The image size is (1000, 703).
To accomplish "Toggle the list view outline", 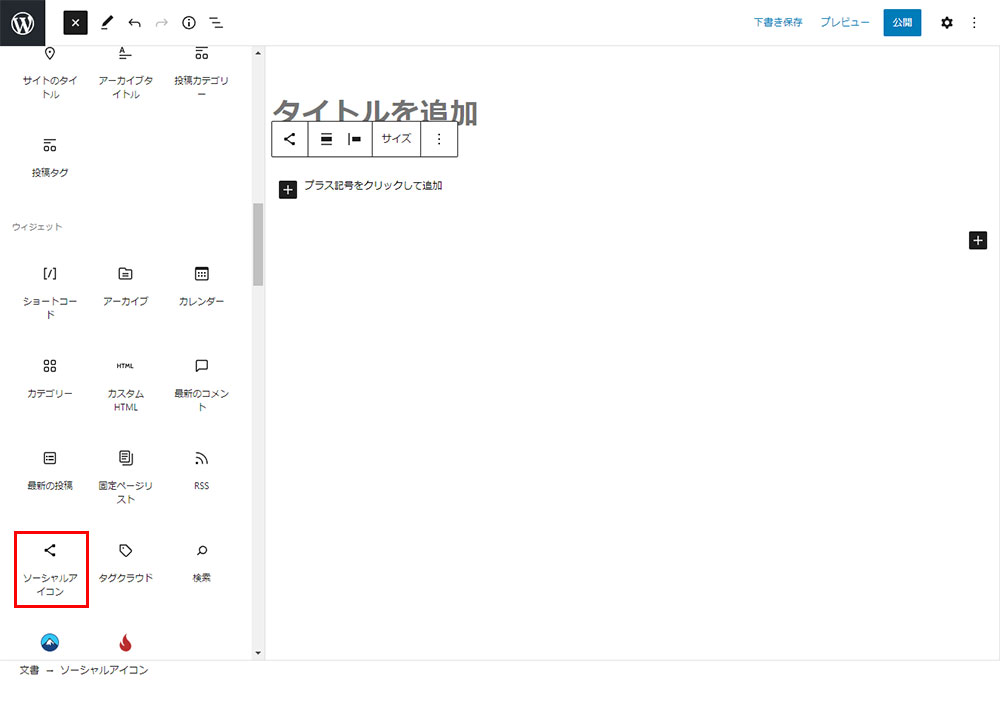I will coord(216,22).
